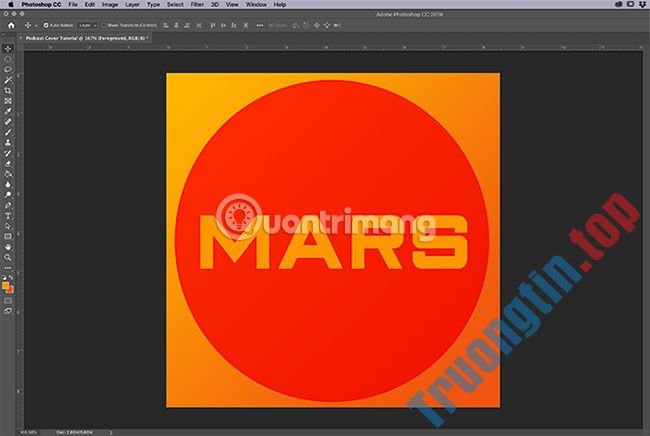The image size is (650, 436).
Task: Open the Edit menu
Action: (90, 5)
